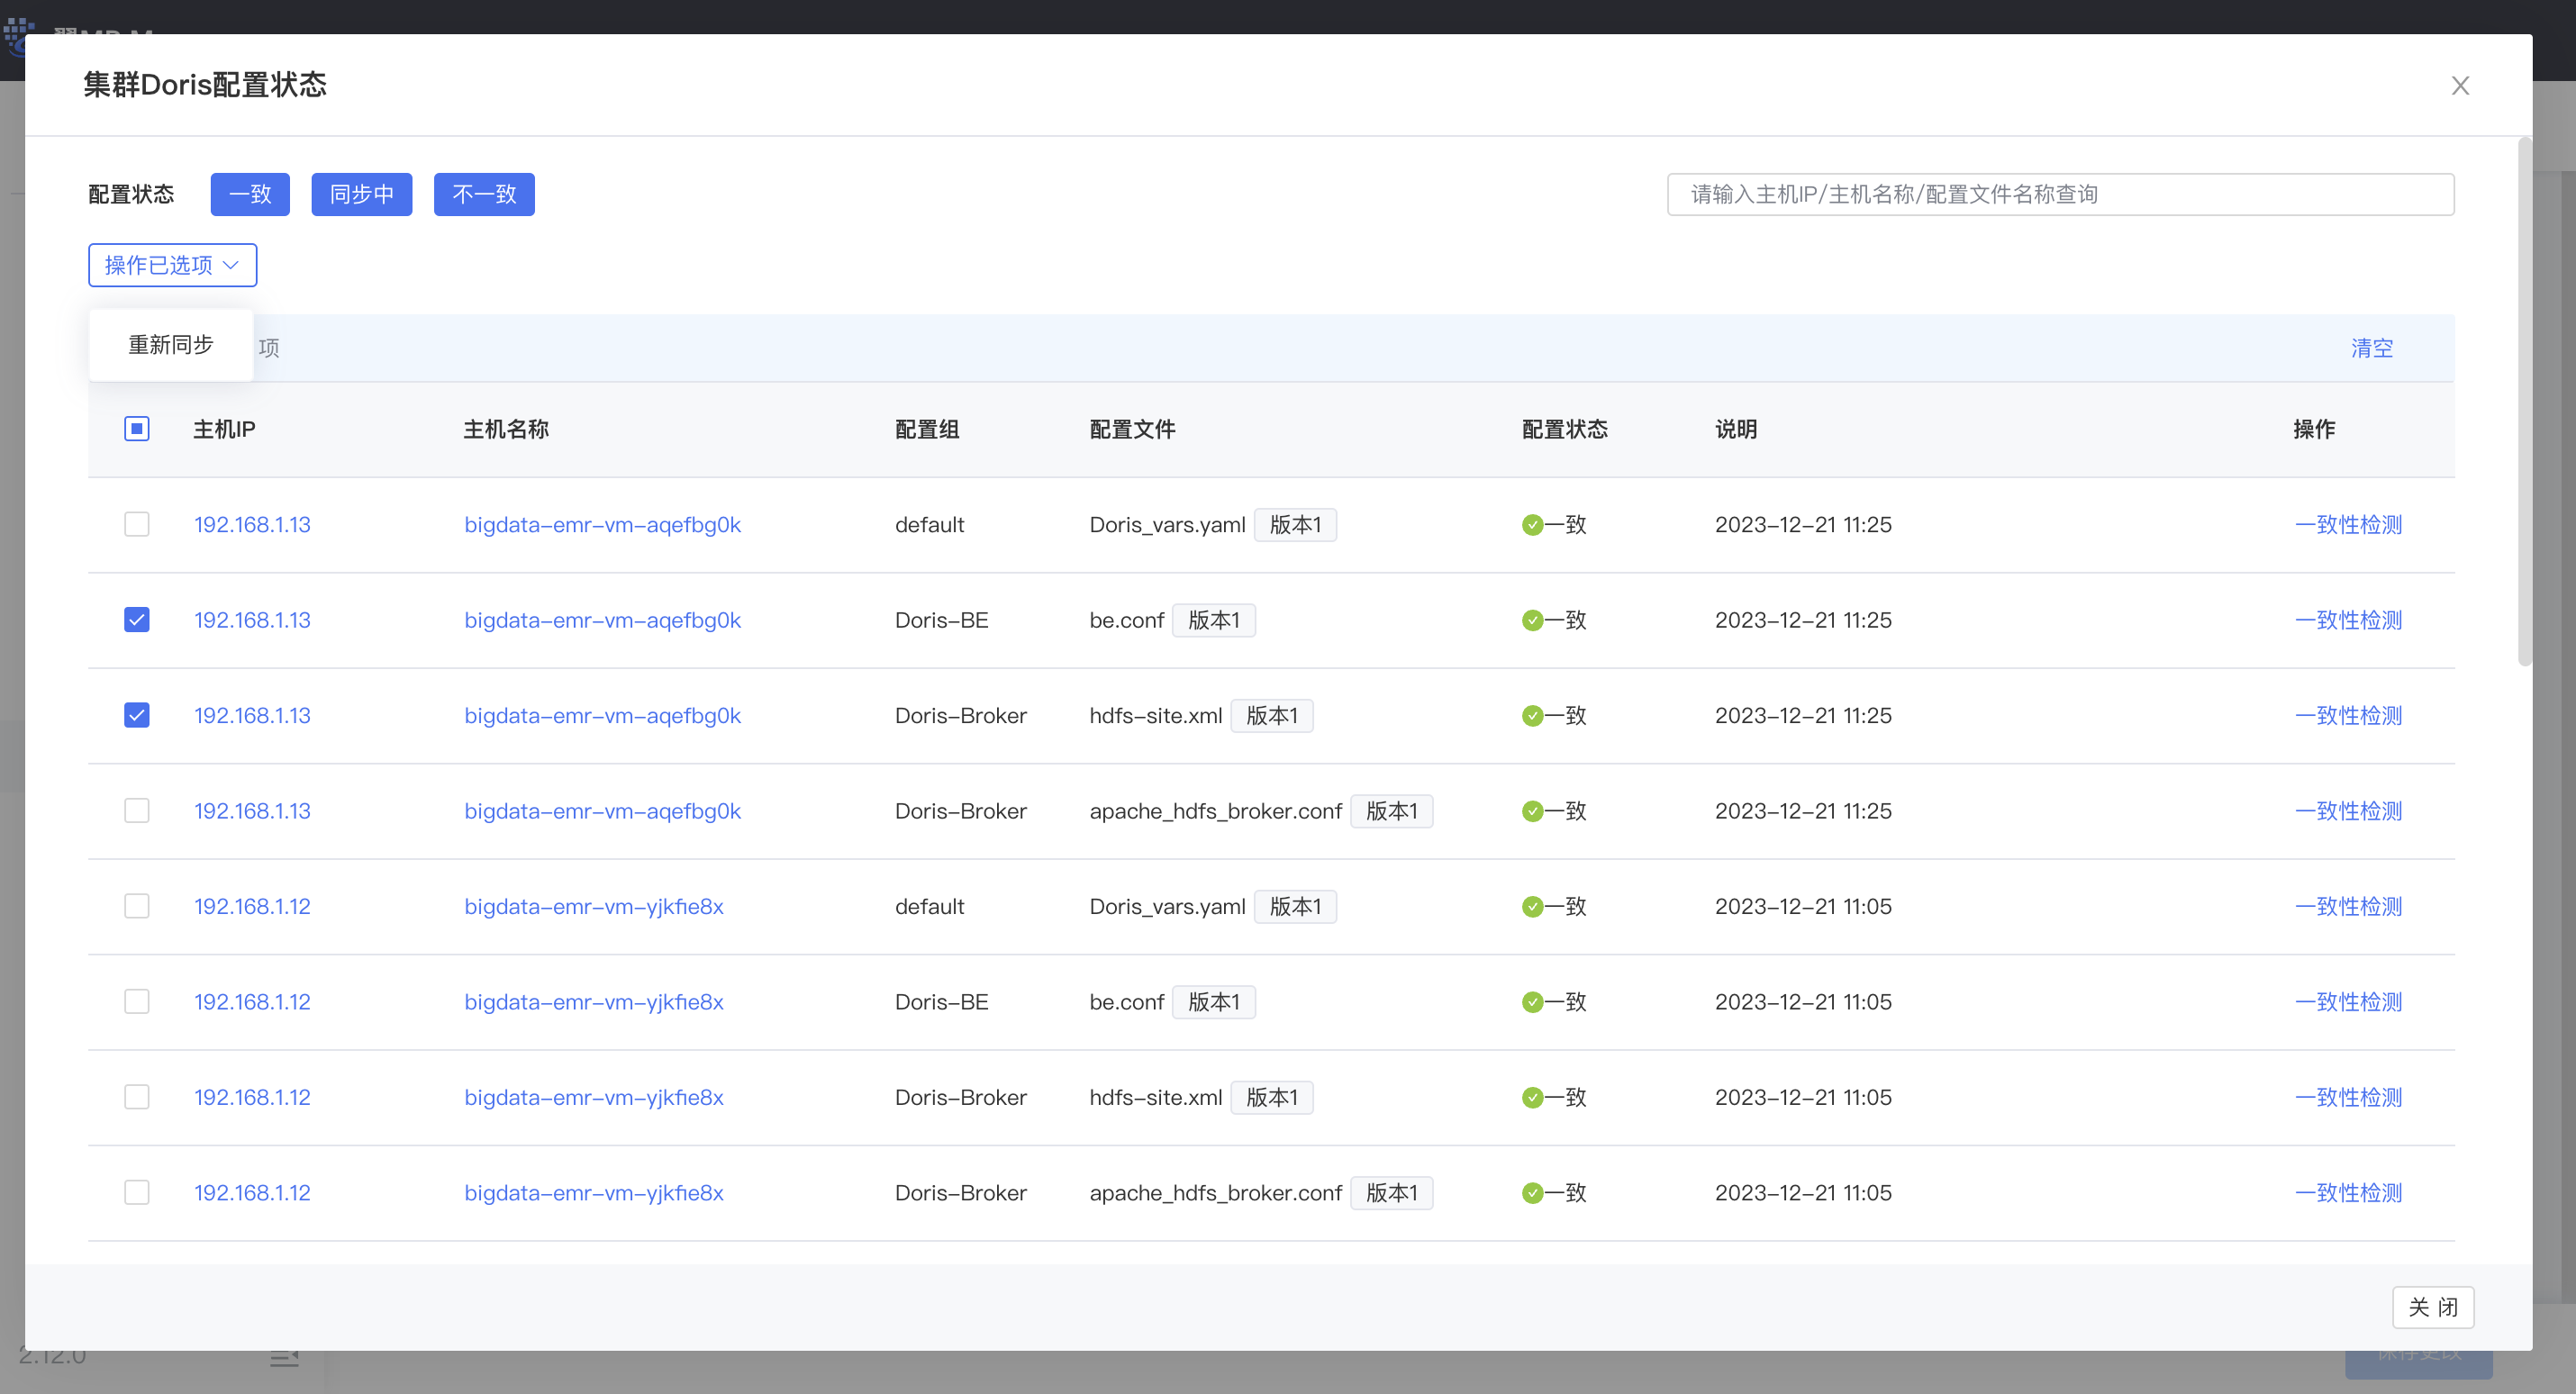2576x1394 pixels.
Task: Click green status icon in 192.168.1.13 Doris_vars.yaml row
Action: 1532,525
